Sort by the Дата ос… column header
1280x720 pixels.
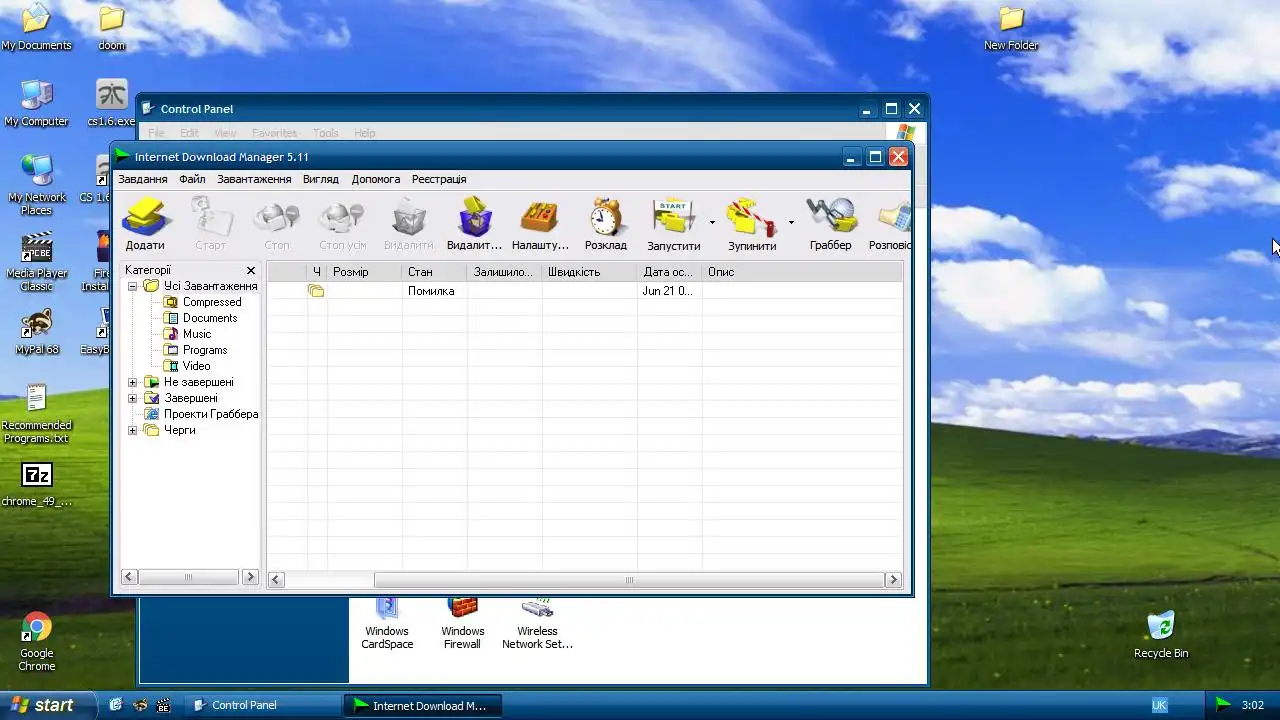coord(669,272)
